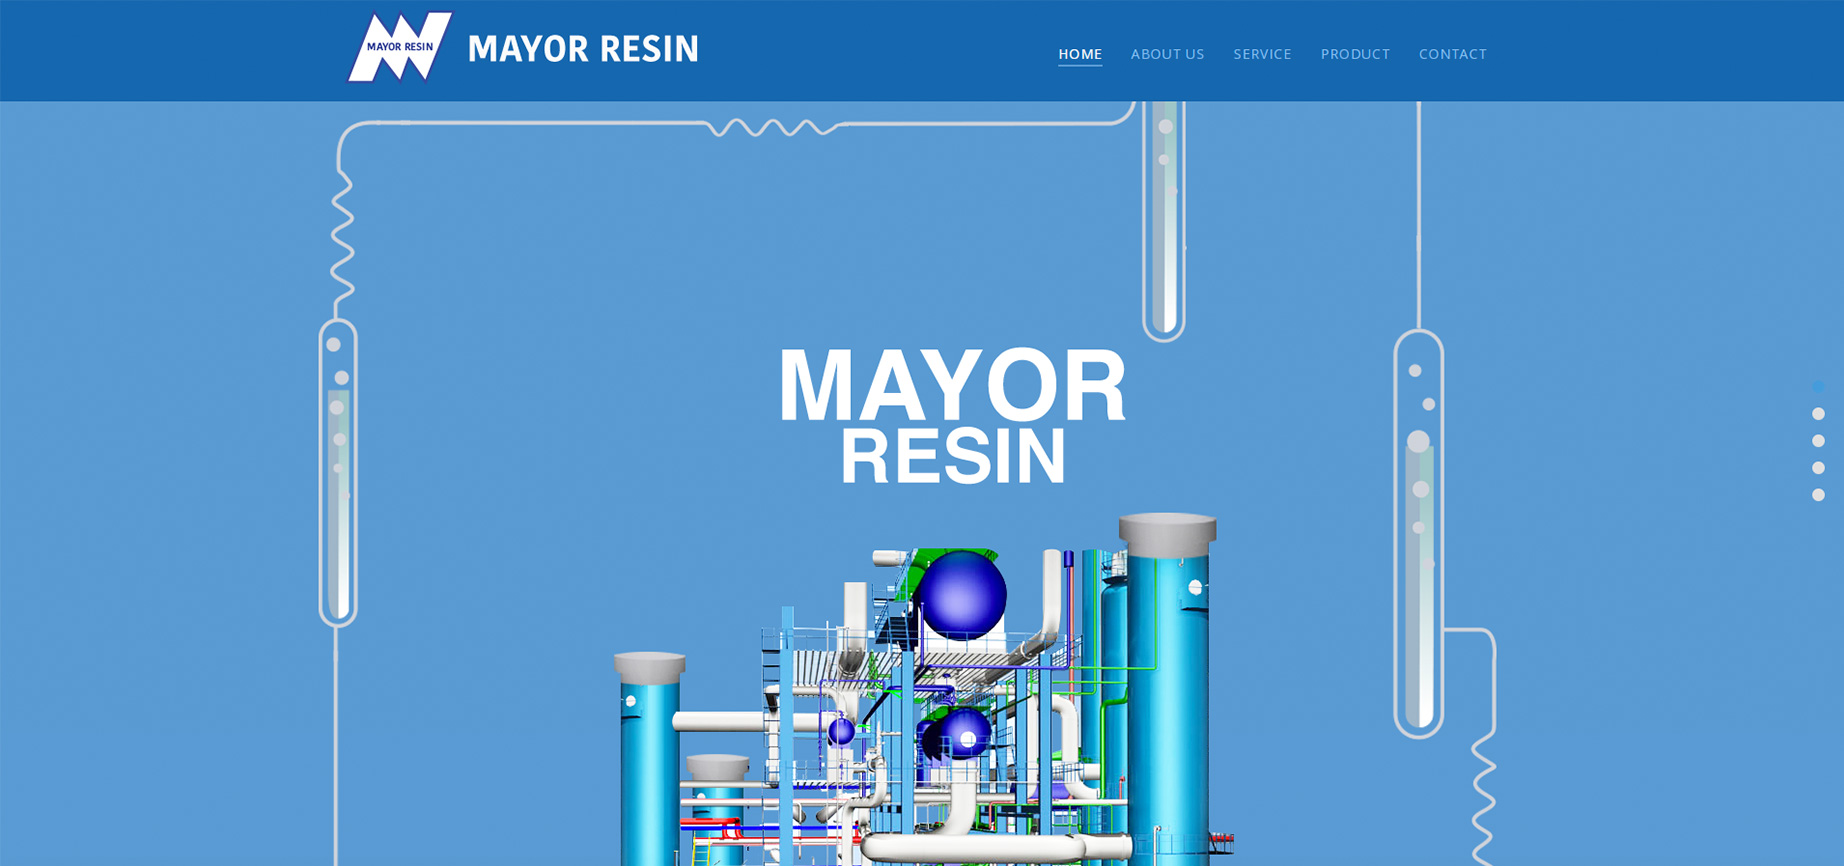The image size is (1844, 866).
Task: Jump to the fourth section dot
Action: tap(1818, 468)
